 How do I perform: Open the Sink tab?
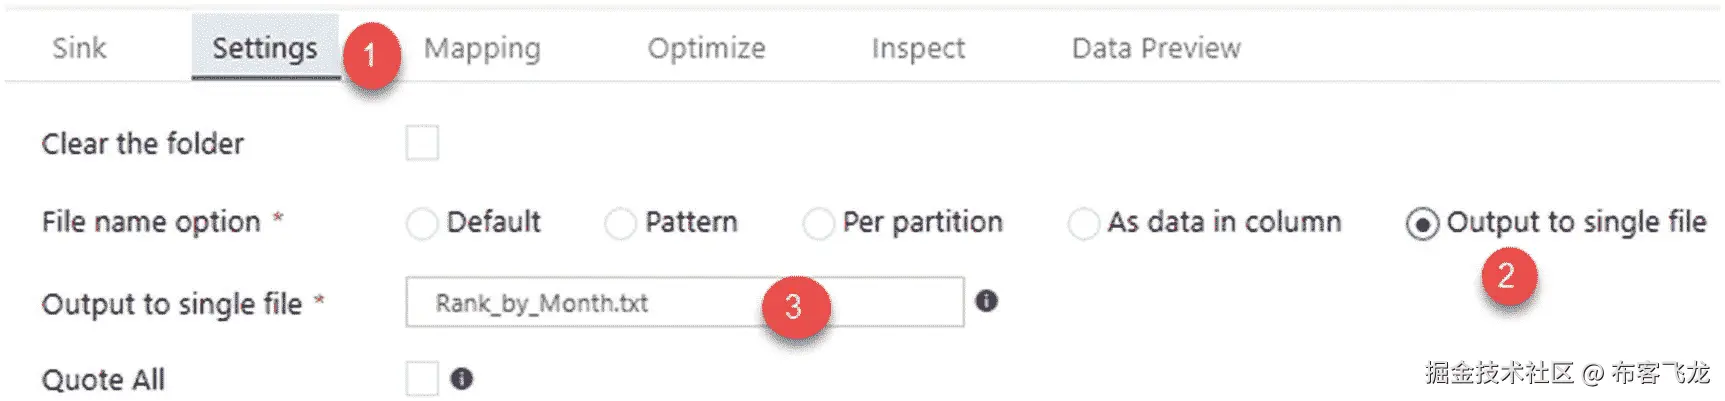(x=79, y=48)
